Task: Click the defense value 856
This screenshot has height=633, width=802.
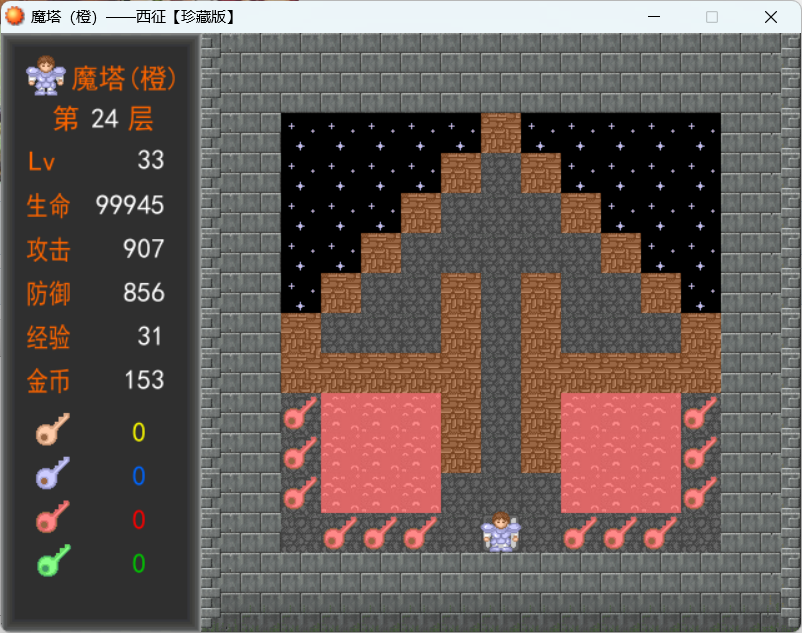Action: [144, 292]
